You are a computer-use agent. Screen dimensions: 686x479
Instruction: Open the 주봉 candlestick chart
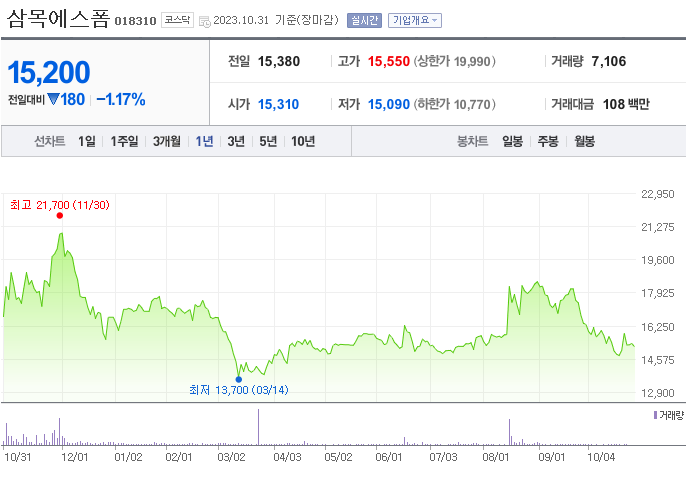548,141
